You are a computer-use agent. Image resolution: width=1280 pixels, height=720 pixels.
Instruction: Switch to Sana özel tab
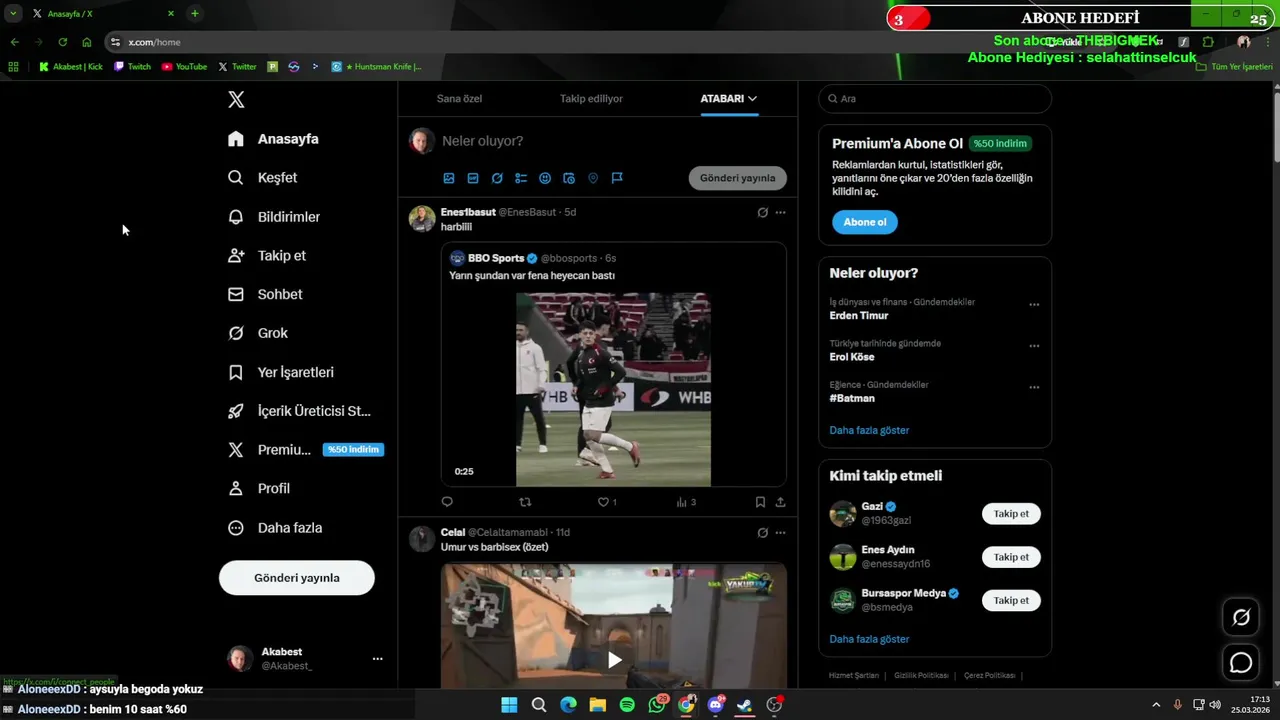pos(459,99)
